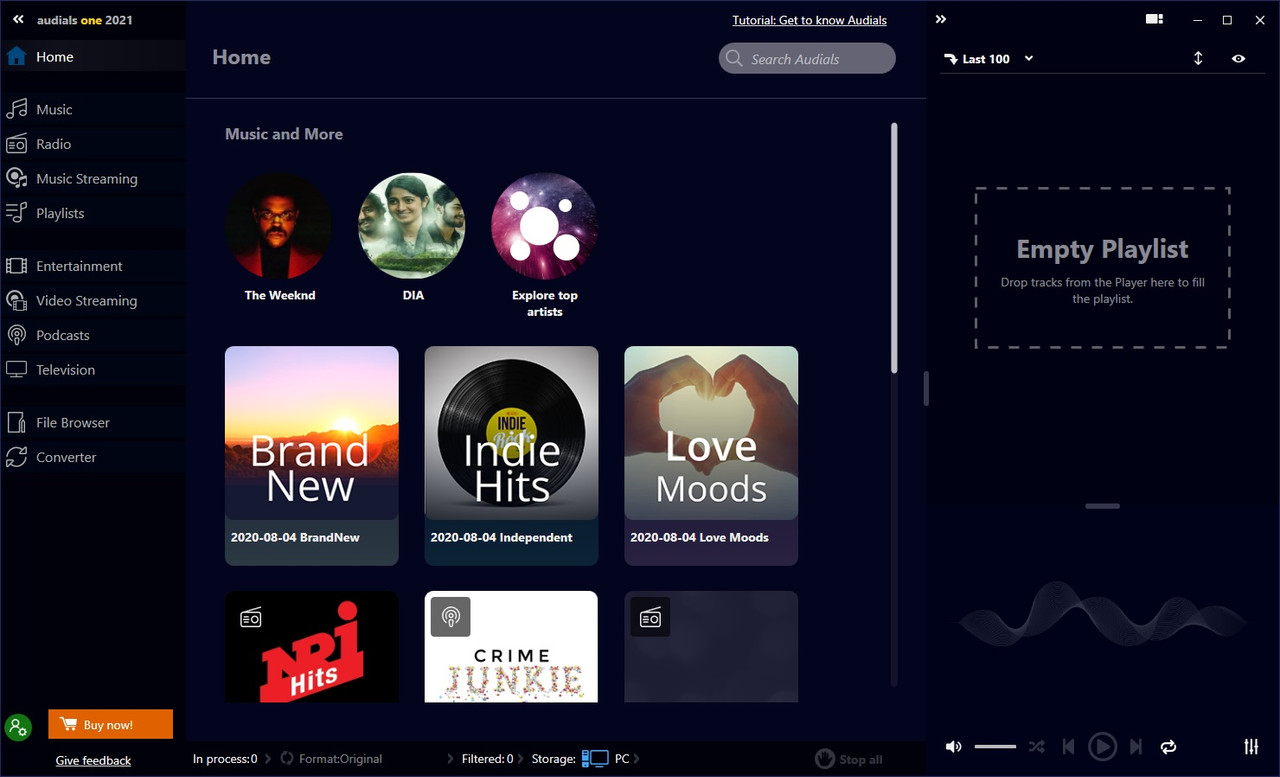1280x777 pixels.
Task: Toggle repeat playback
Action: [1168, 747]
